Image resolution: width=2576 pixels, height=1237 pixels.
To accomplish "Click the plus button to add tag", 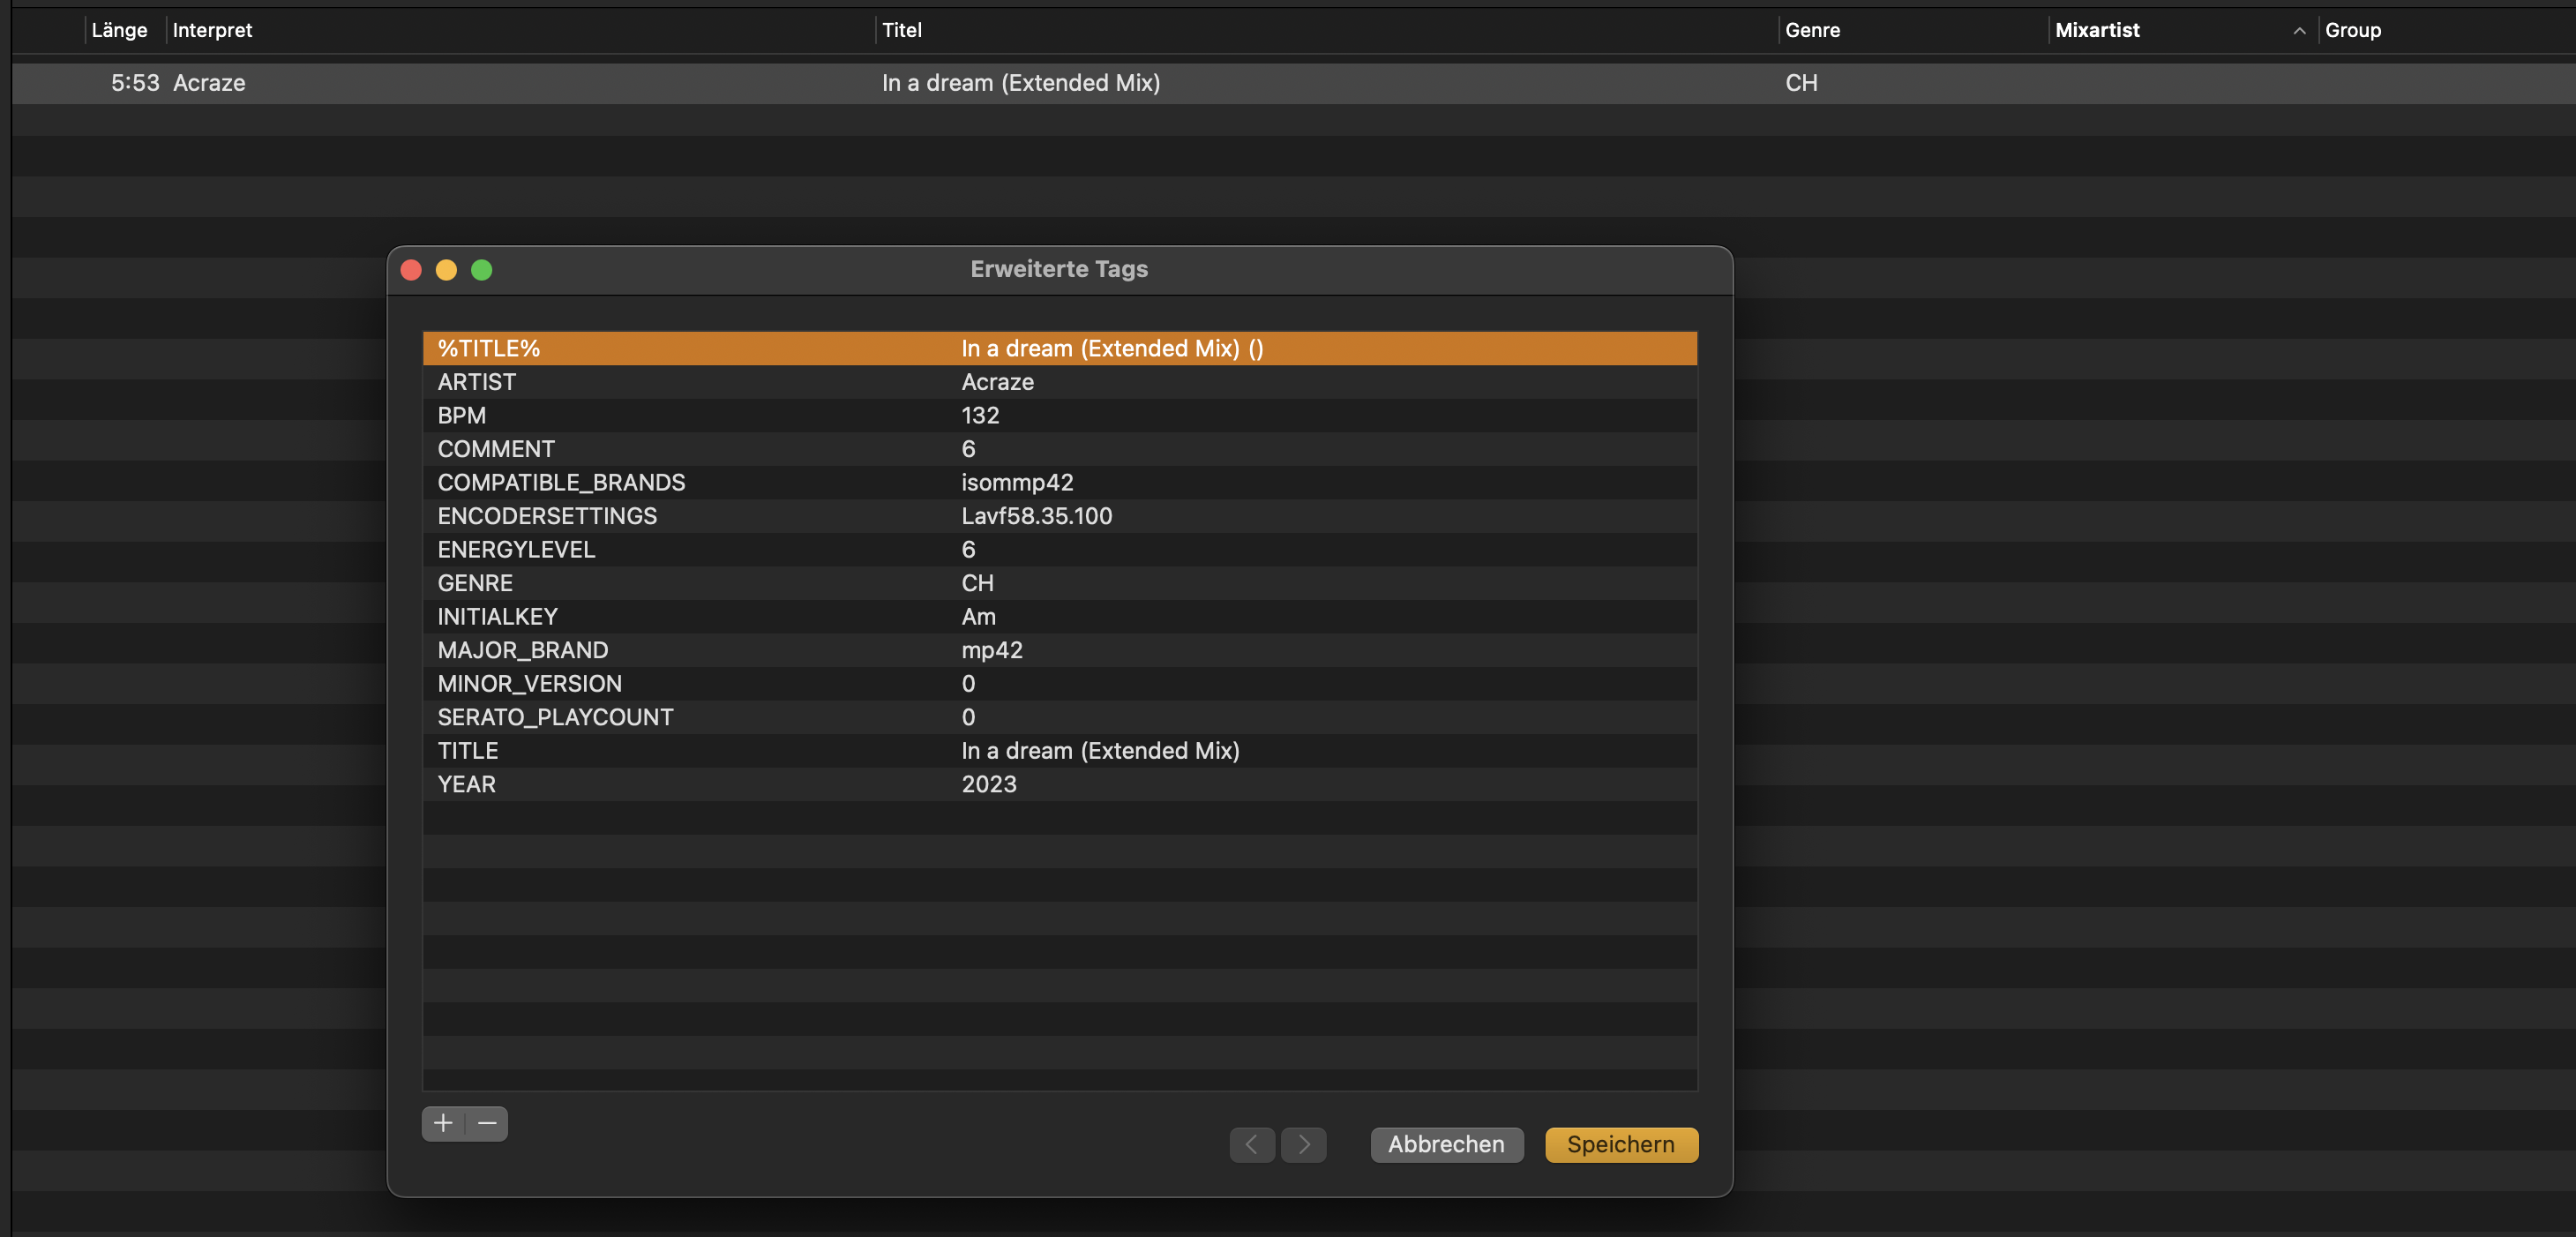I will point(443,1123).
